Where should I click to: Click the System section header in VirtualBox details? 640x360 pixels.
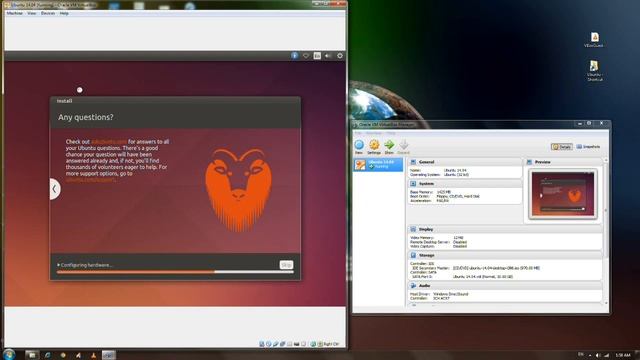click(465, 184)
